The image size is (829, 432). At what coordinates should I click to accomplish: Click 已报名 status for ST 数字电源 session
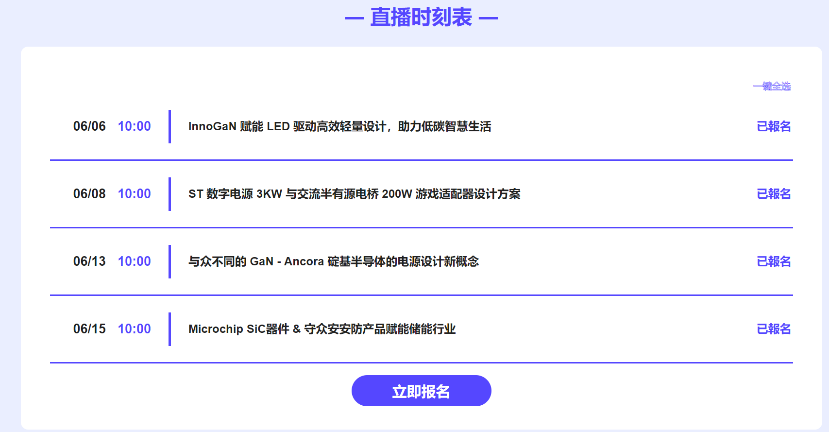pos(773,194)
